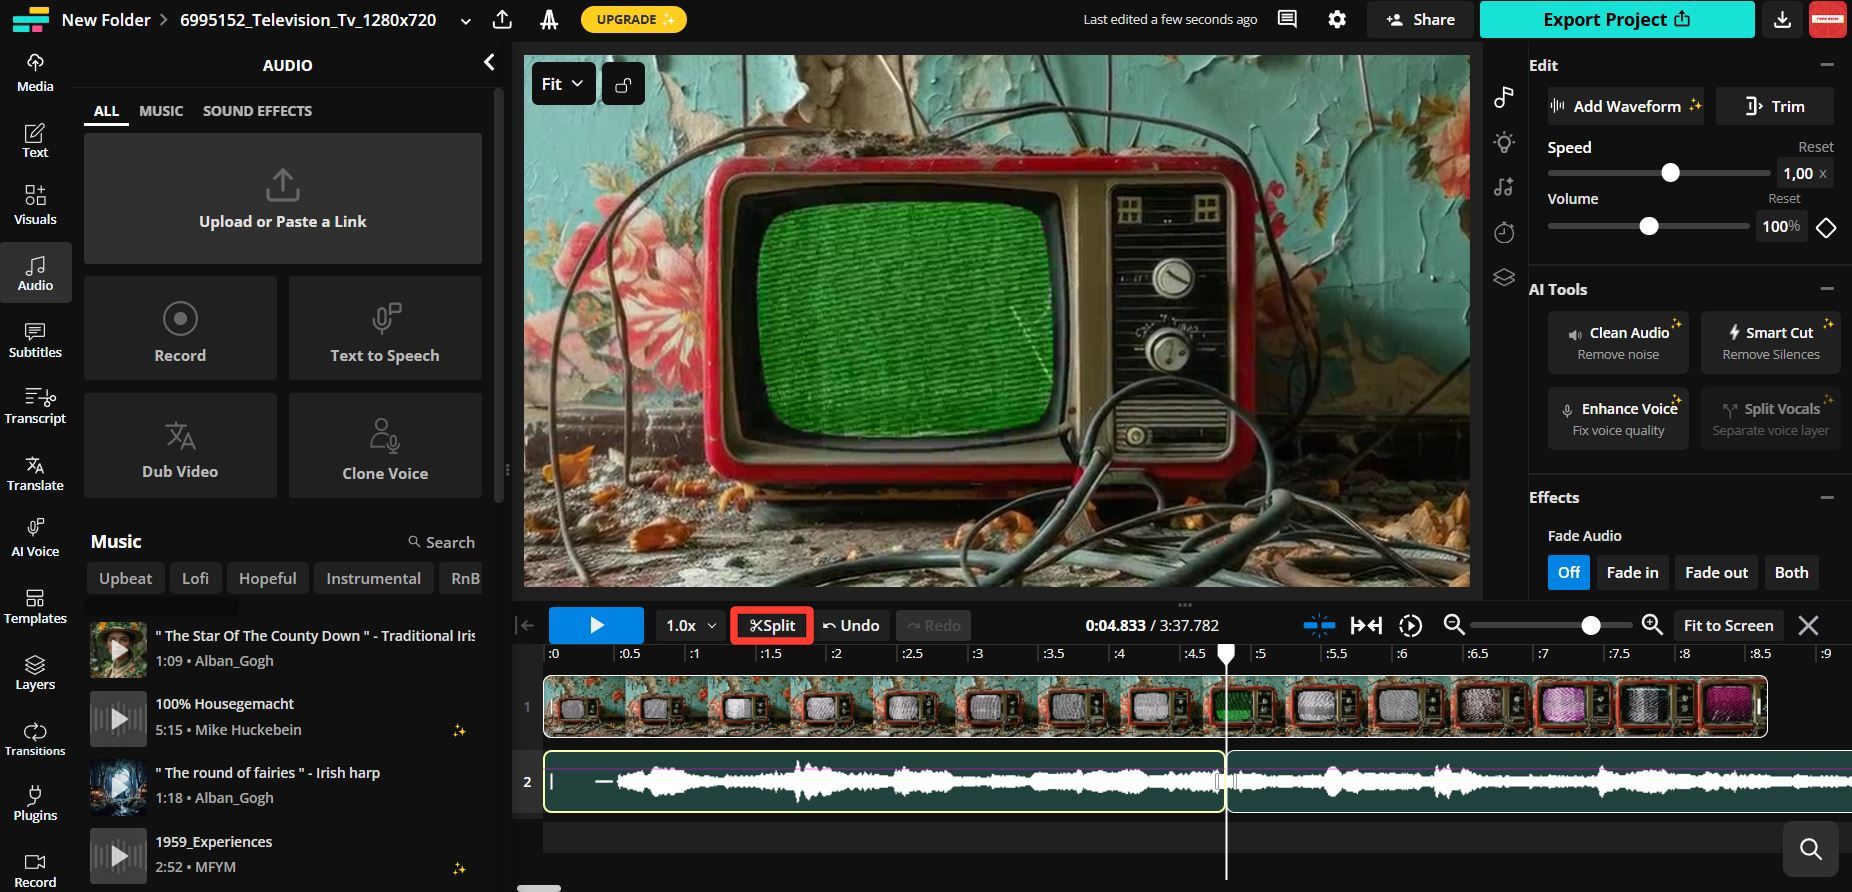The image size is (1852, 892).
Task: Open project settings gear icon
Action: 1337,19
